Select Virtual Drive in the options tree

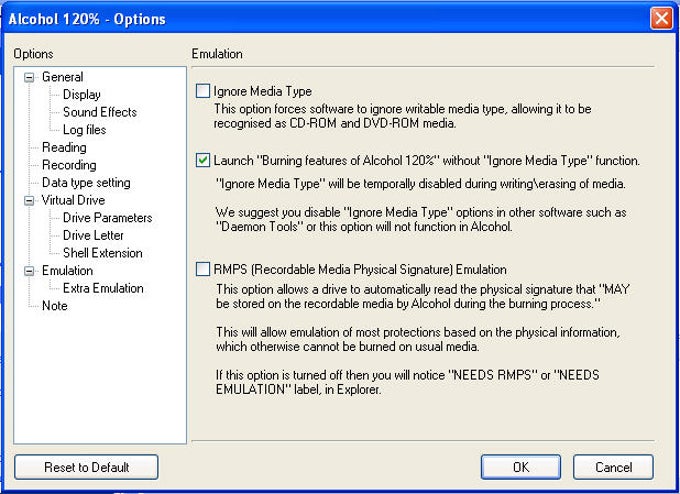[73, 200]
